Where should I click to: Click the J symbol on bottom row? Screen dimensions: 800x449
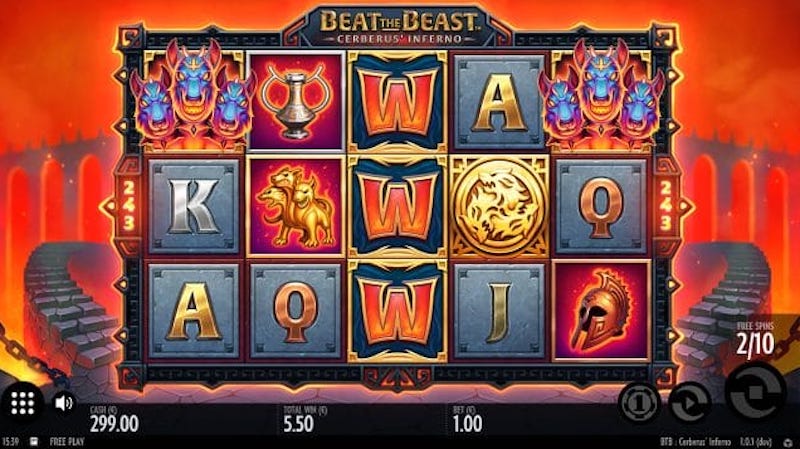pyautogui.click(x=499, y=311)
